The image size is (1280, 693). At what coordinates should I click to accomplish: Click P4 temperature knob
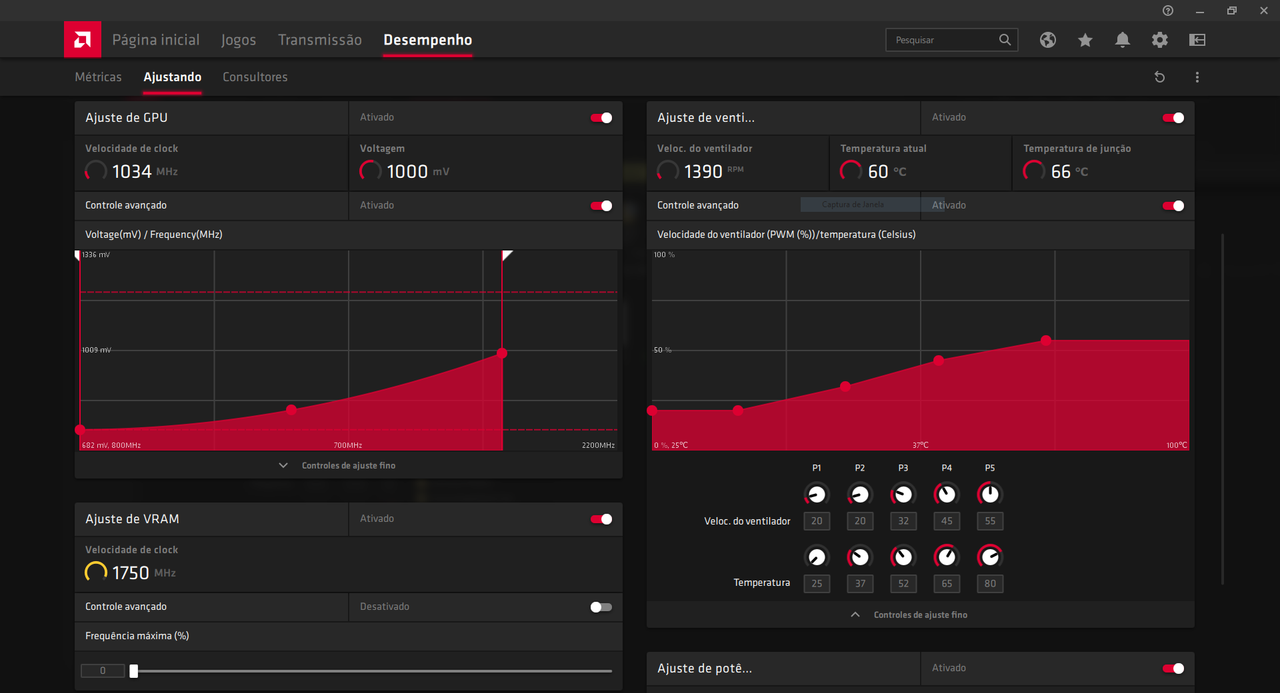pos(946,556)
